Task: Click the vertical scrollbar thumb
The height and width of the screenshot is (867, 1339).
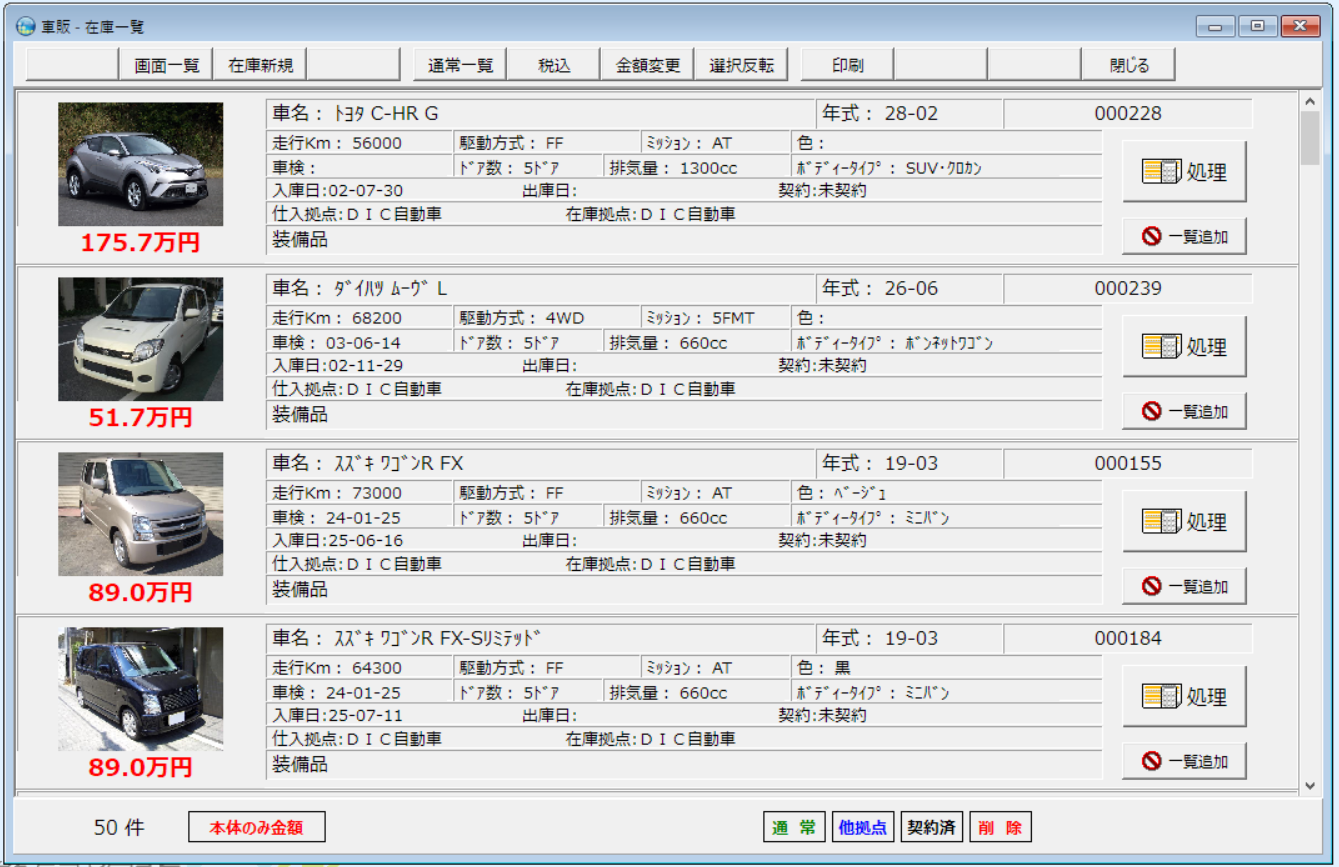Action: (x=1310, y=138)
